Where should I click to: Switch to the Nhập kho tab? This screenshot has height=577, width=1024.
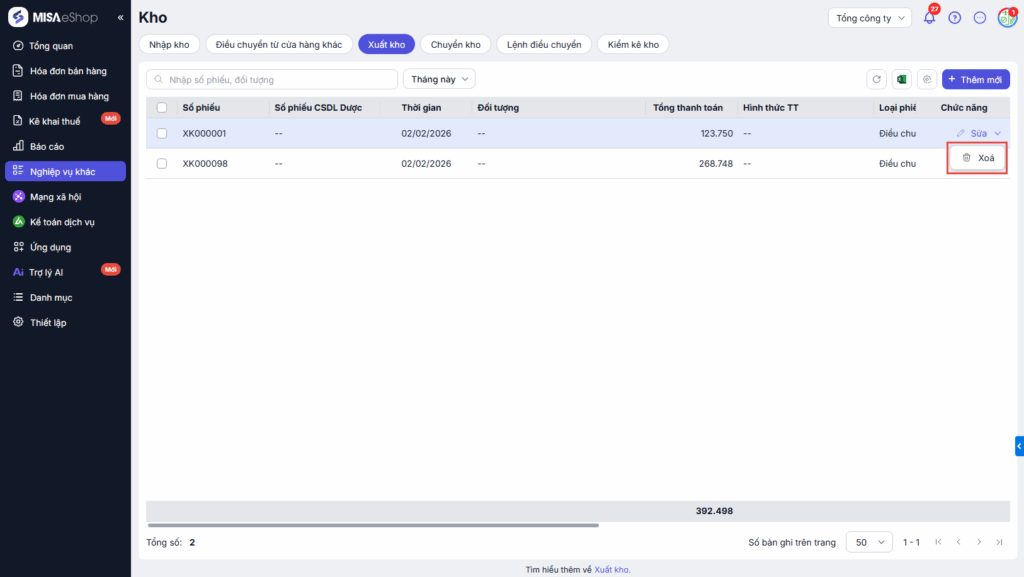(168, 44)
